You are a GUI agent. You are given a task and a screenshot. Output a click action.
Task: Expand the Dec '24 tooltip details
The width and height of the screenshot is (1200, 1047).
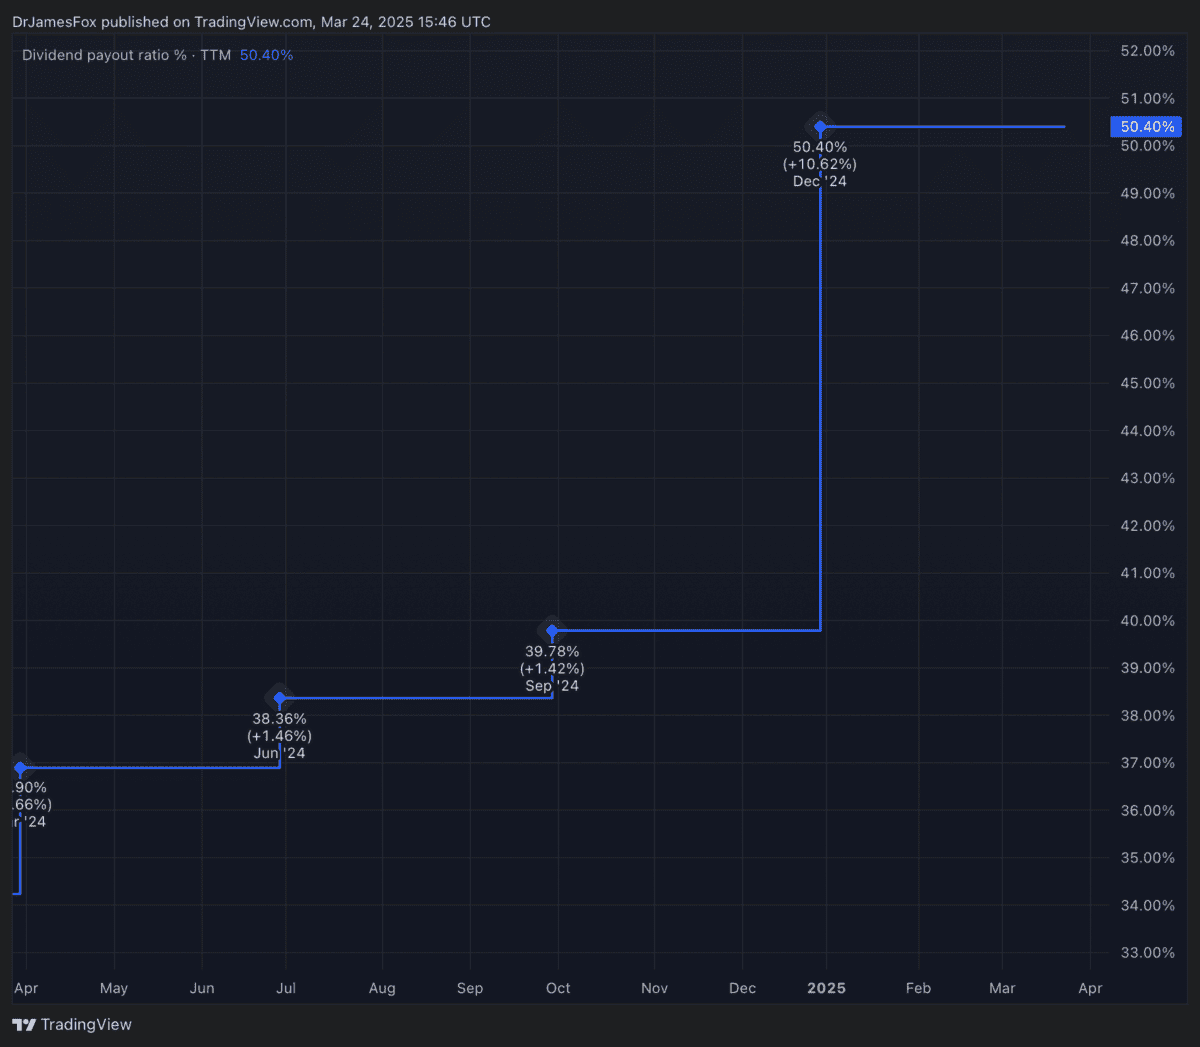point(819,163)
